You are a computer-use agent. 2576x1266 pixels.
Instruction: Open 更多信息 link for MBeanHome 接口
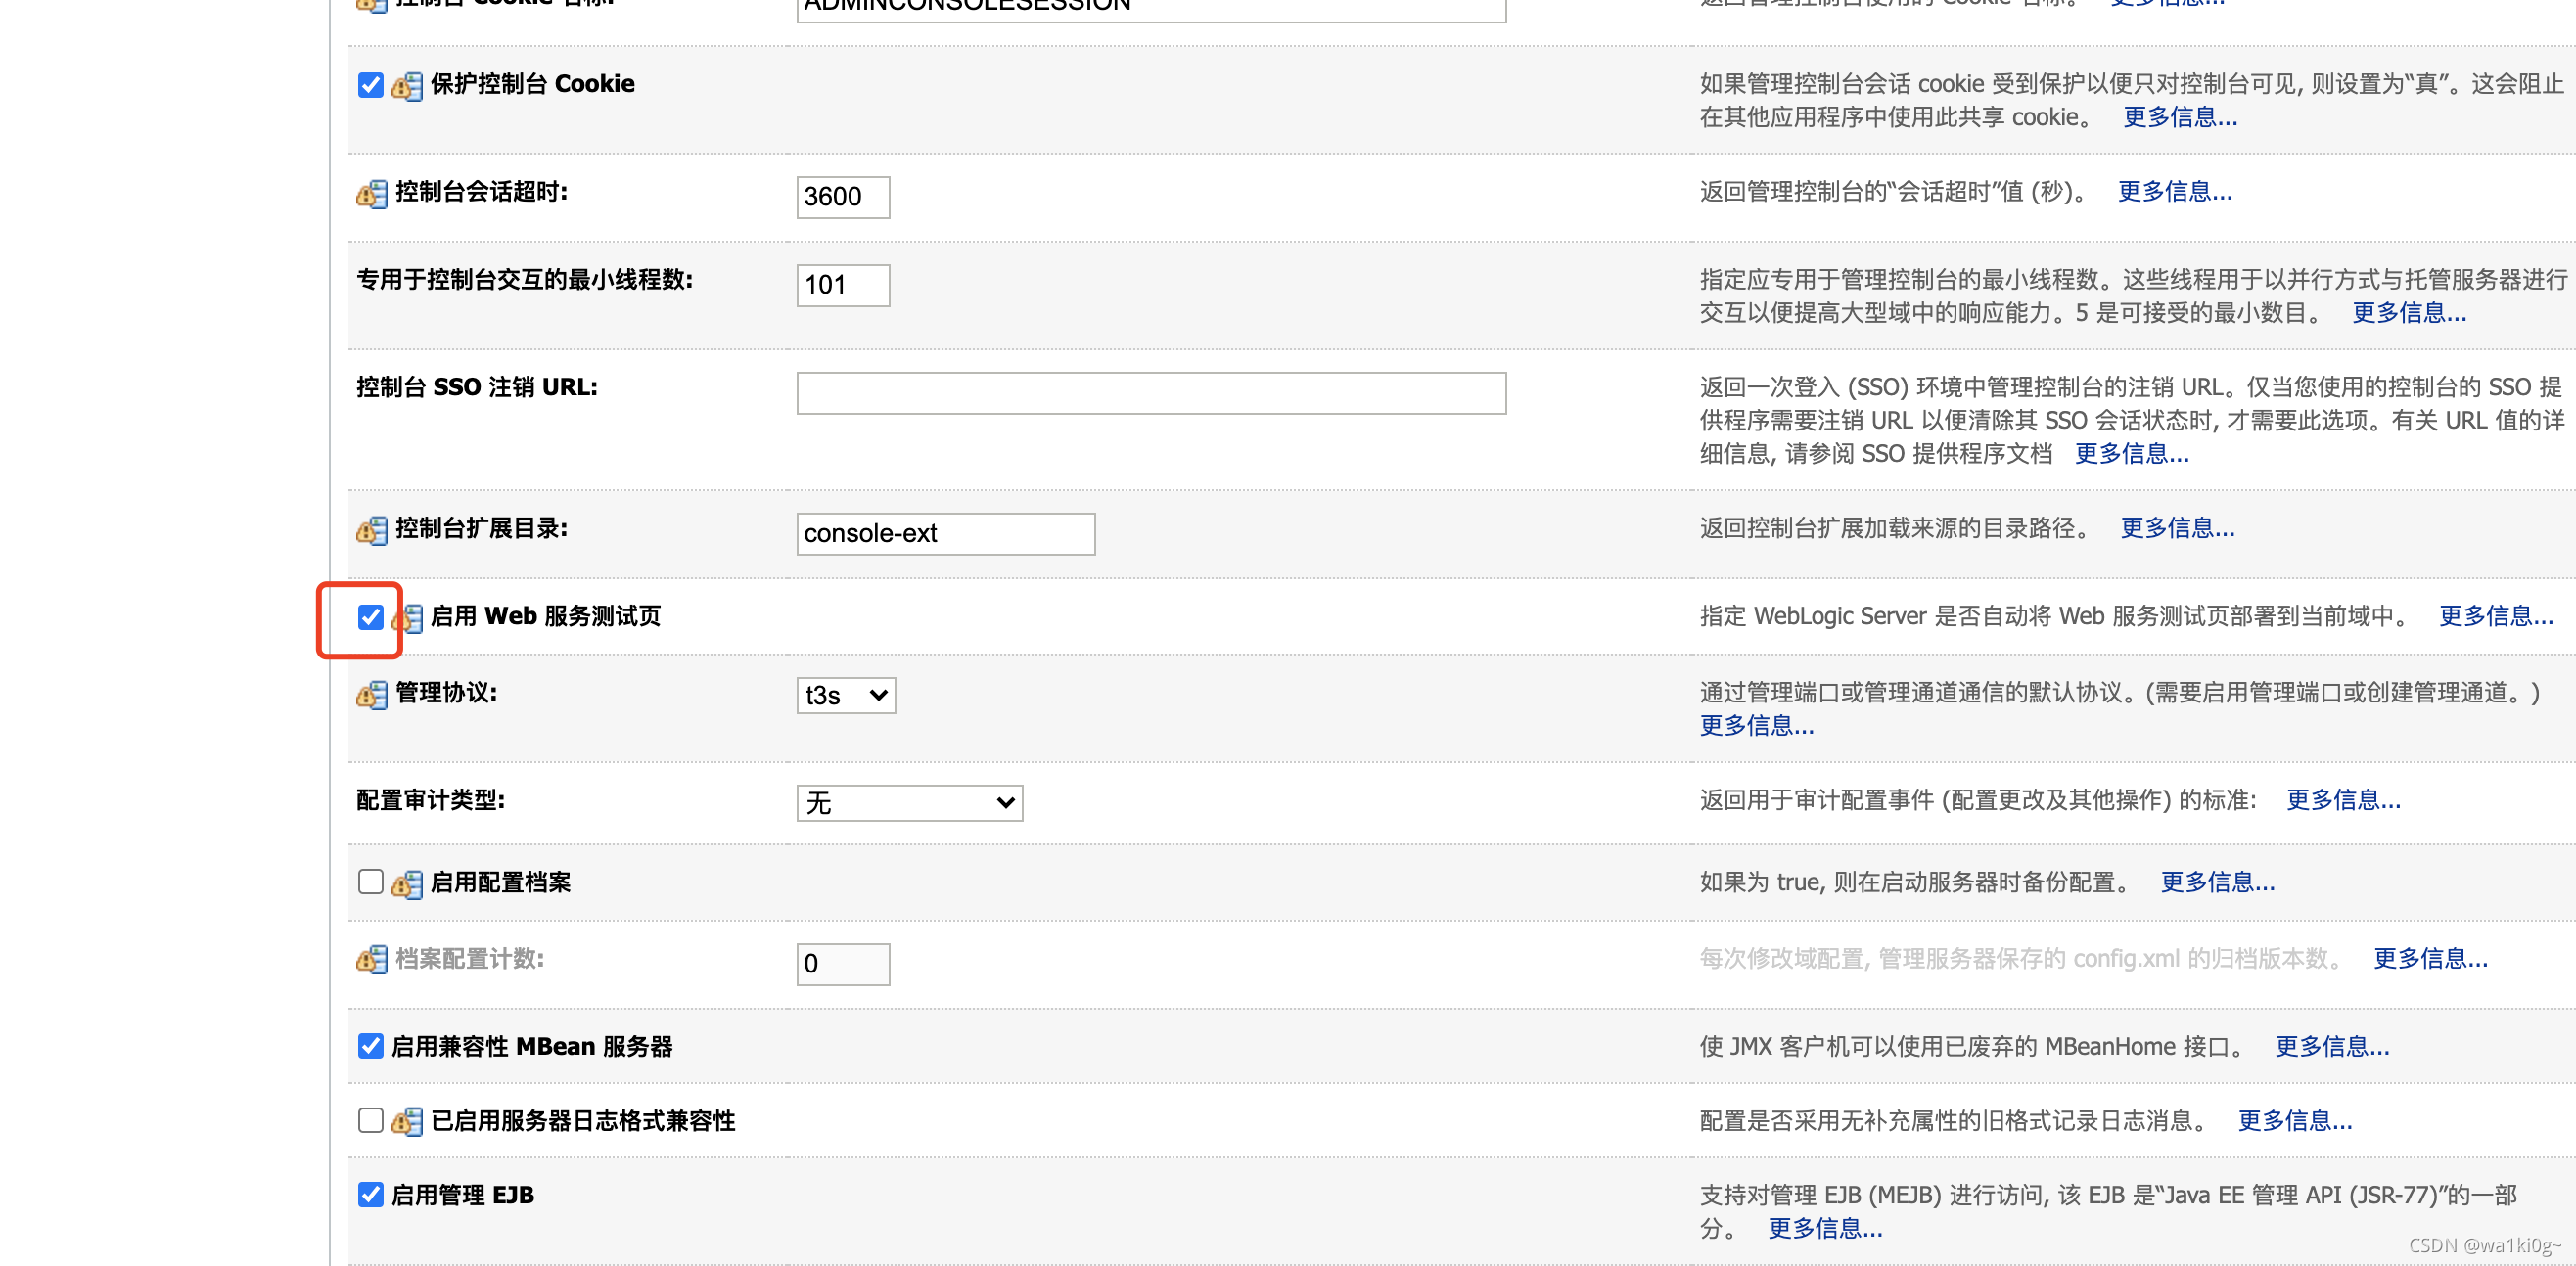(x=2332, y=1047)
